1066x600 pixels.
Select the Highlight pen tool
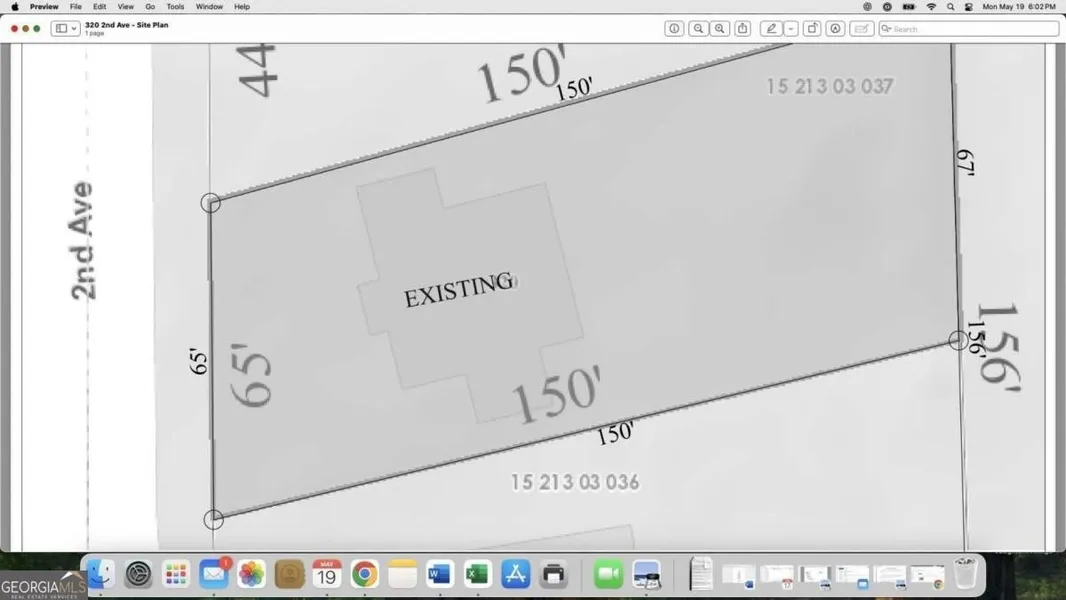click(770, 29)
